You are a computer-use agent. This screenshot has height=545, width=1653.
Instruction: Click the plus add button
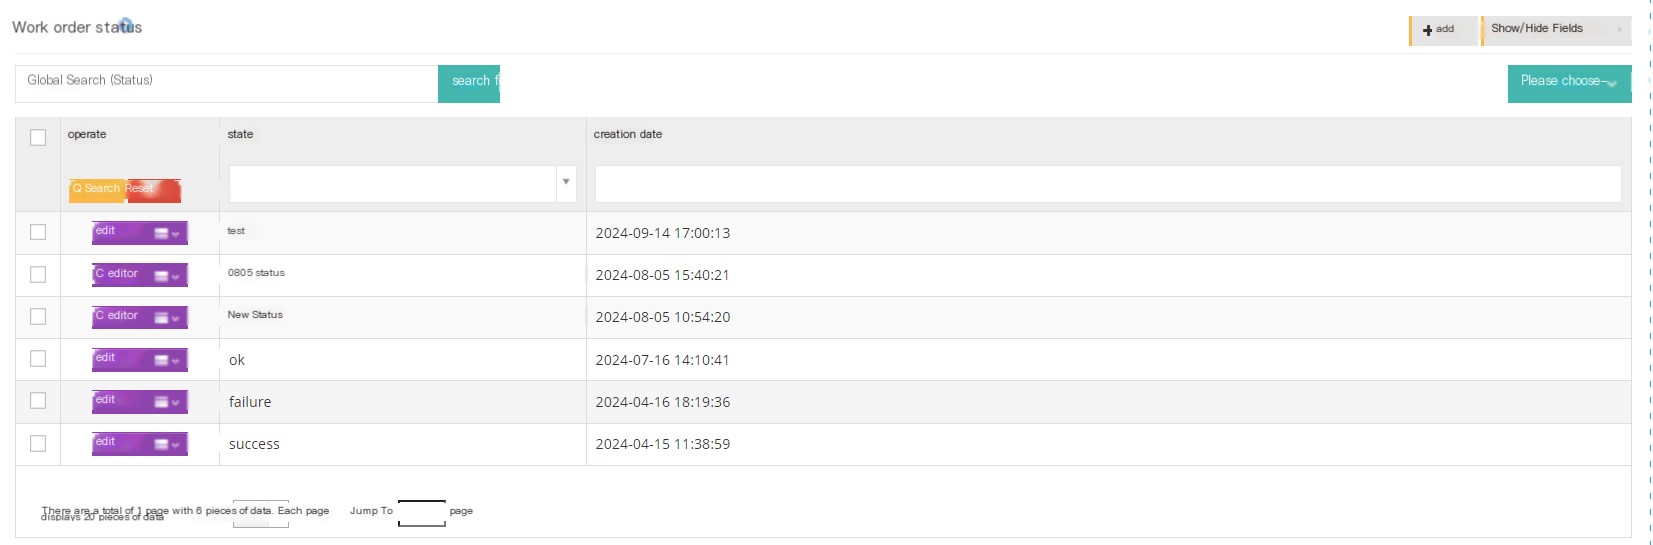[x=1442, y=30]
